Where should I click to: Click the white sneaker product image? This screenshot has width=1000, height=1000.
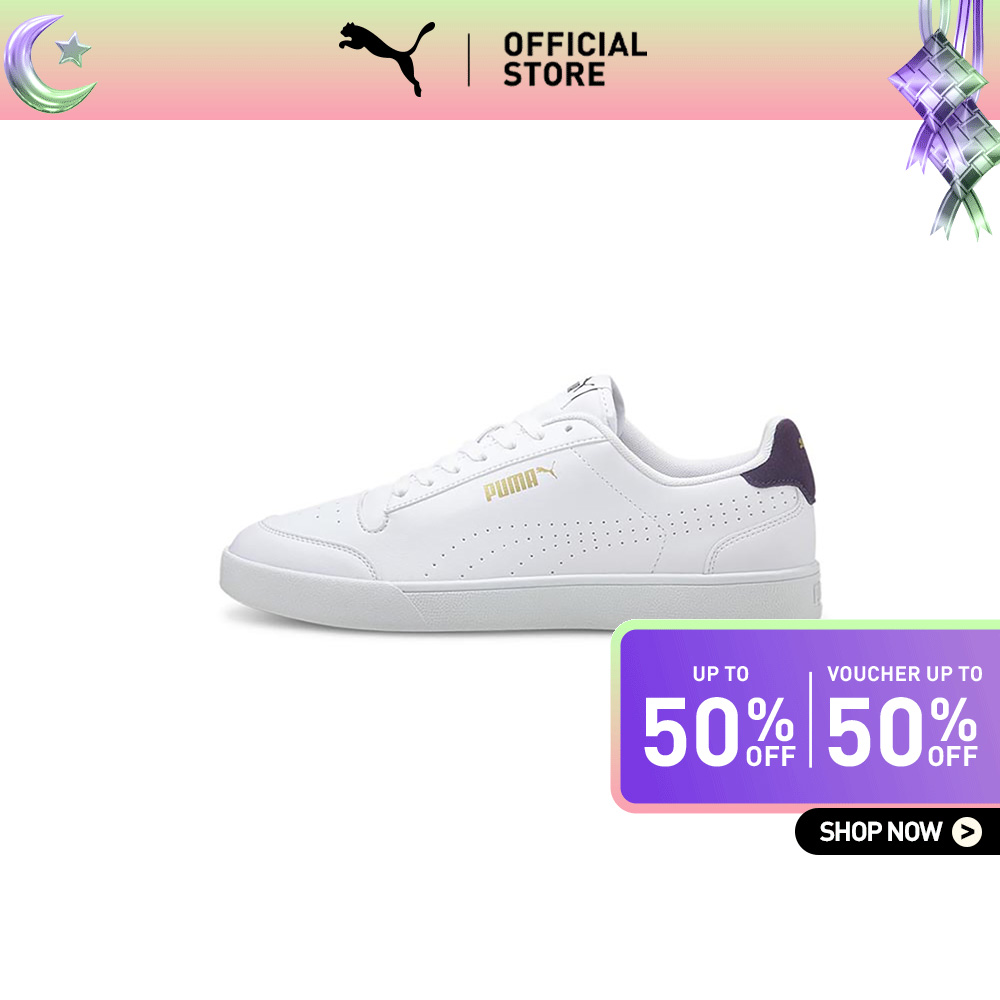click(x=520, y=504)
